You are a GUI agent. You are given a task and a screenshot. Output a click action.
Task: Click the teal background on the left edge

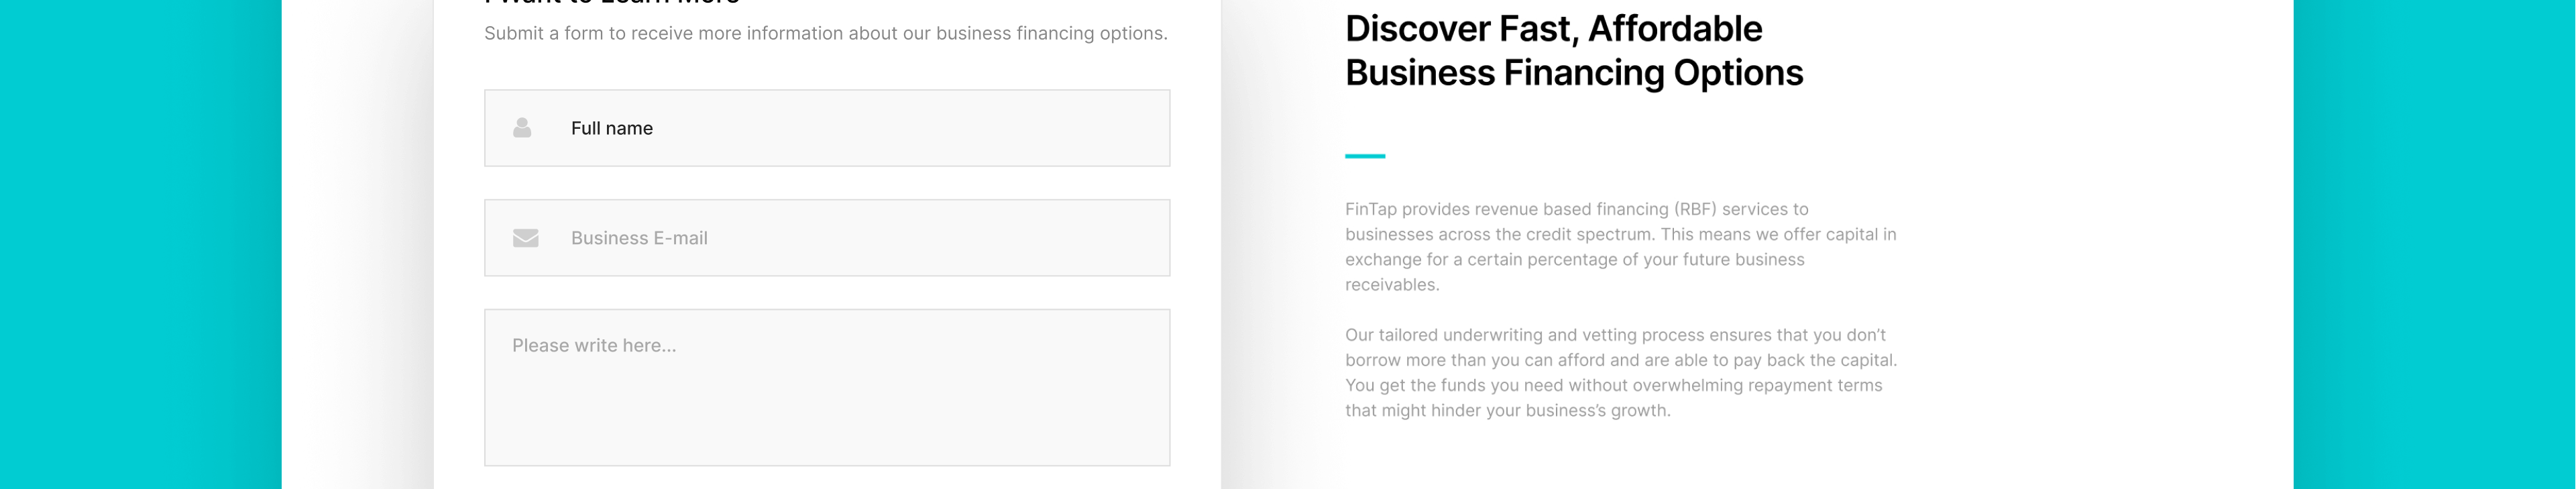tap(140, 244)
